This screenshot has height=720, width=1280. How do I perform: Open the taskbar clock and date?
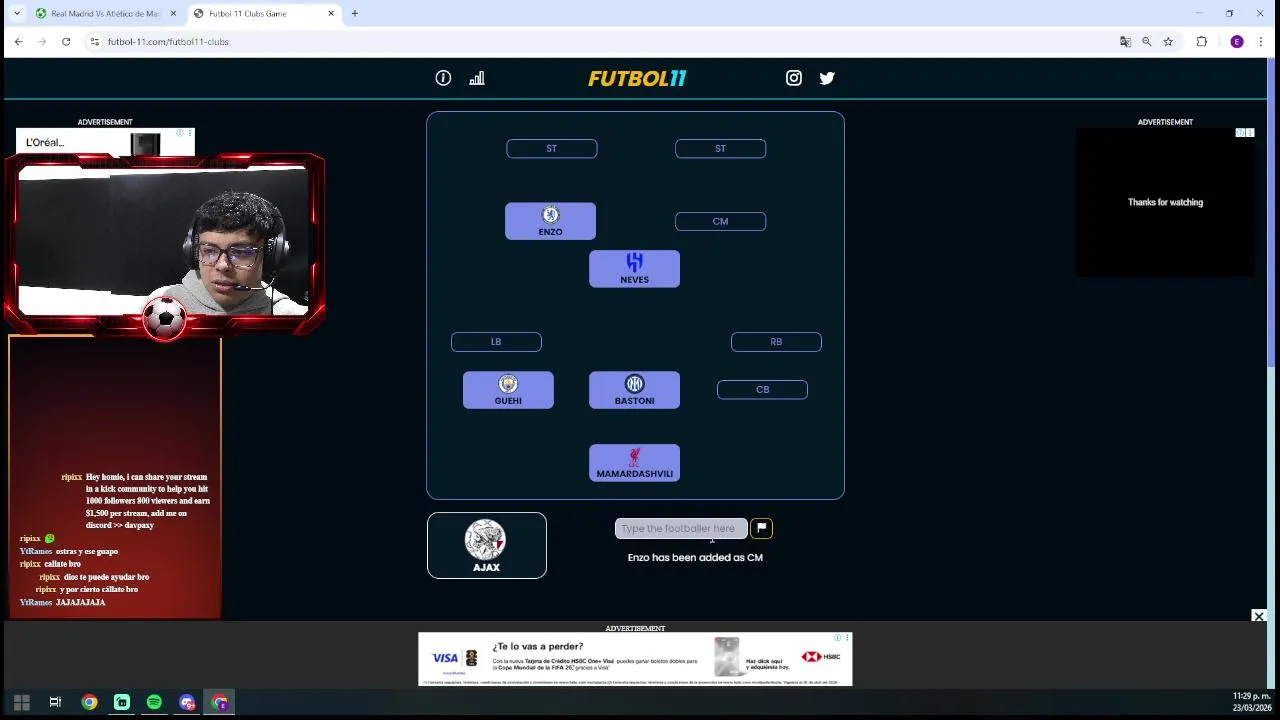pos(1251,702)
